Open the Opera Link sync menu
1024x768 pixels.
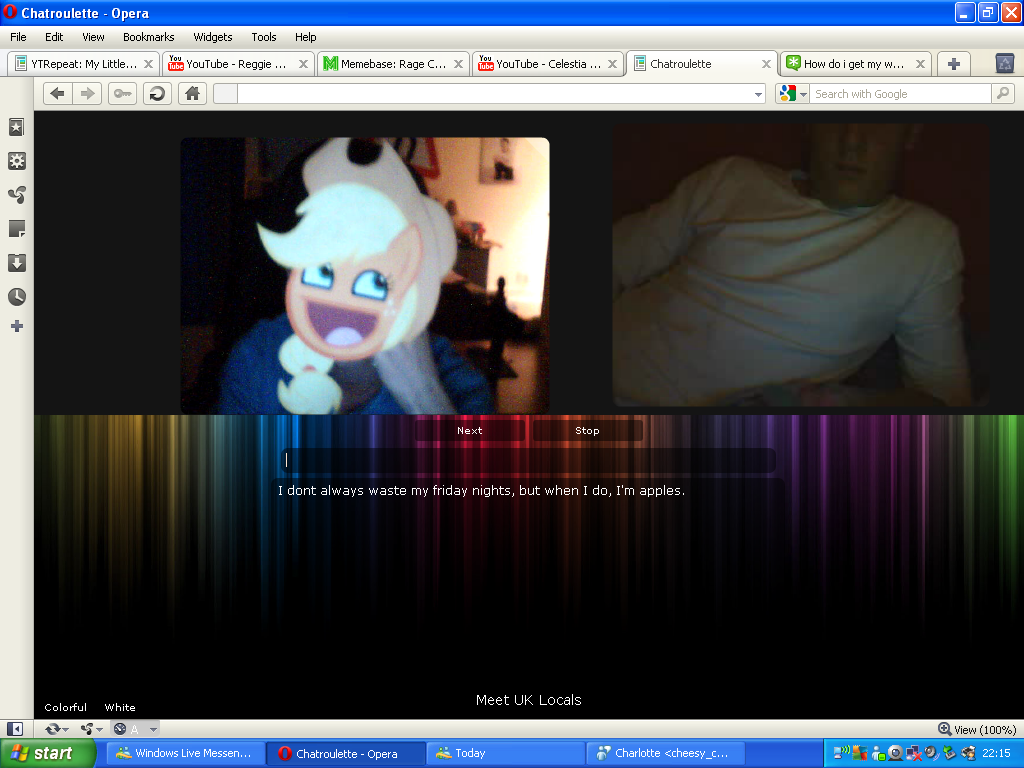click(x=57, y=729)
